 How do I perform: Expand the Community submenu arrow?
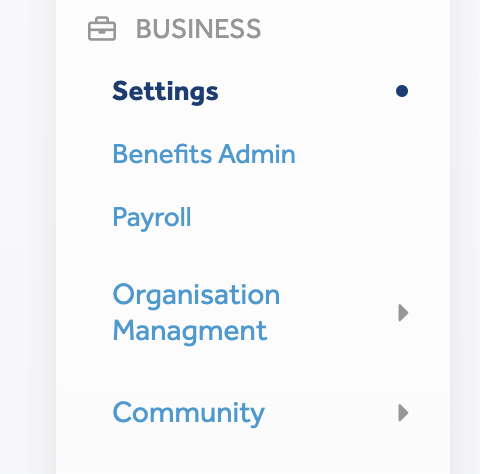pyautogui.click(x=403, y=413)
